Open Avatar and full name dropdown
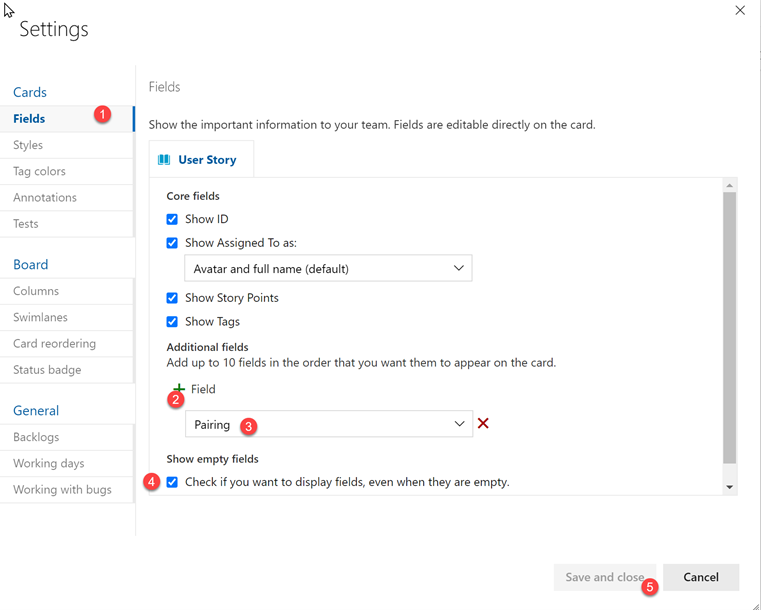The image size is (761, 610). tap(328, 268)
